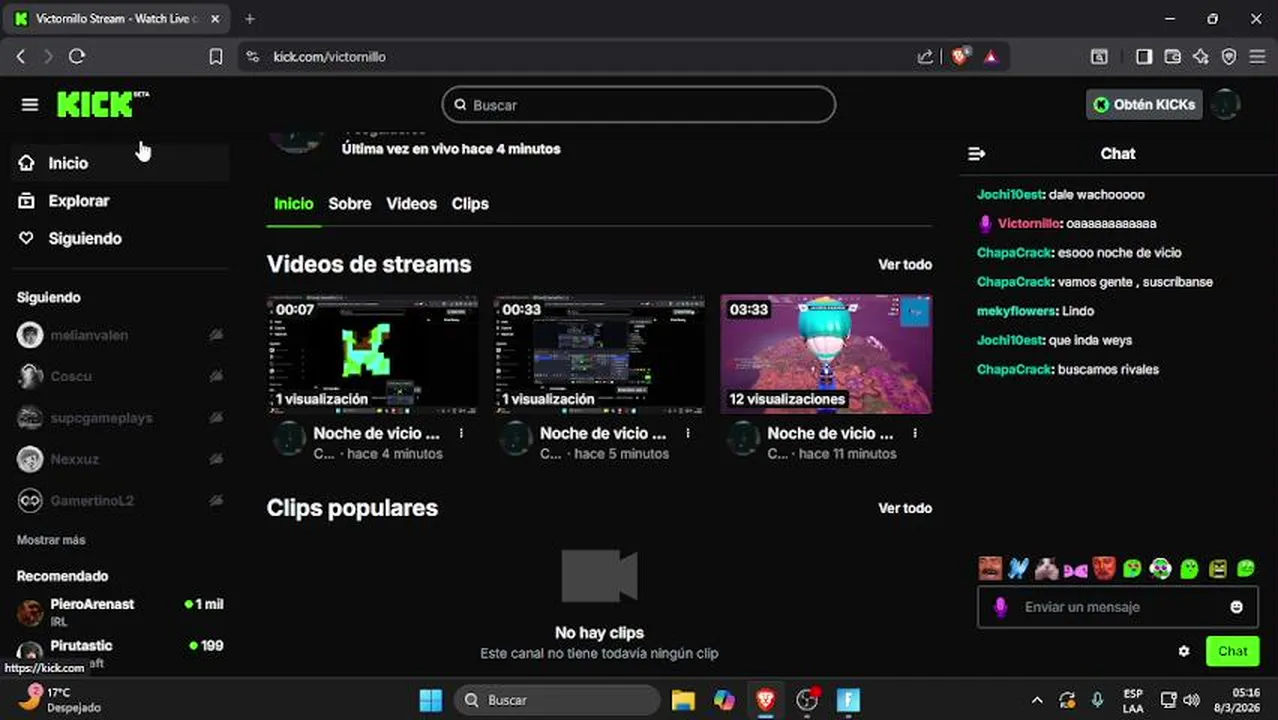Image resolution: width=1278 pixels, height=720 pixels.
Task: Switch to the Sobre tab
Action: pos(350,204)
